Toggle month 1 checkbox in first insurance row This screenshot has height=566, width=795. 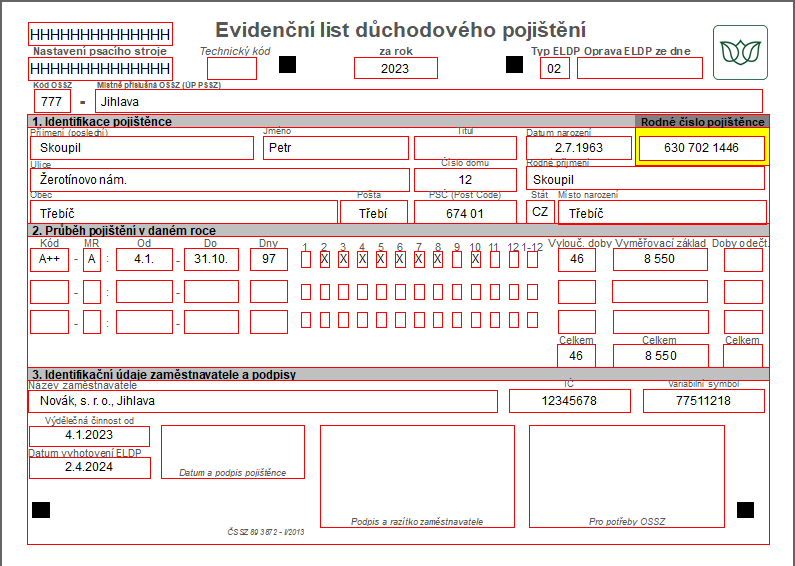pos(306,260)
